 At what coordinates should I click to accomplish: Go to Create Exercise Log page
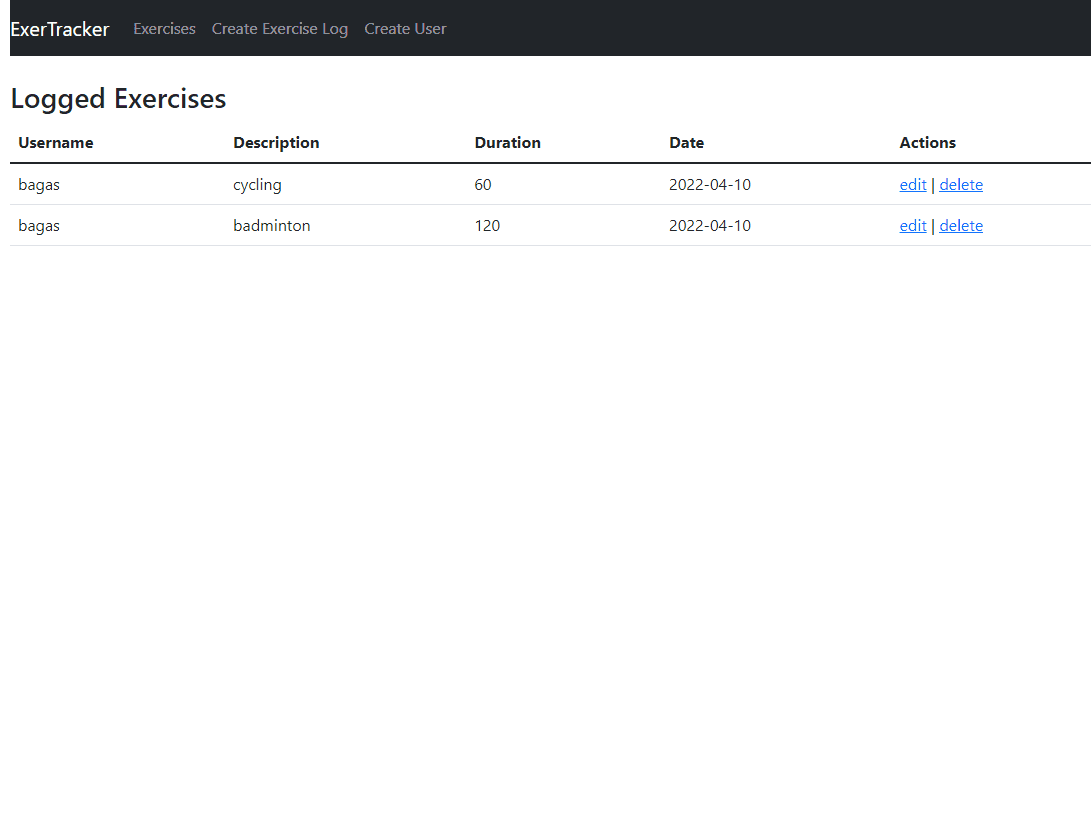[280, 29]
